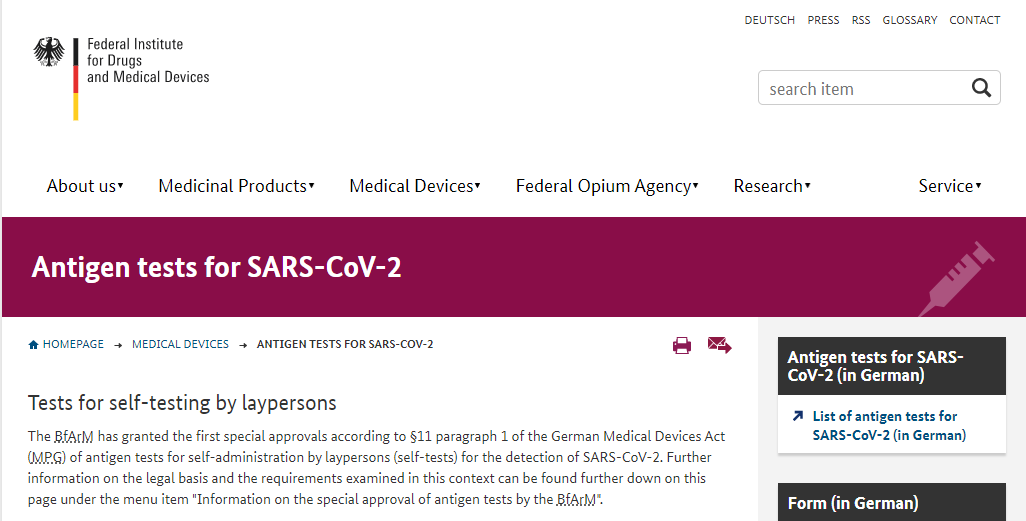Open the Medical Devices dropdown menu
Screen dimensions: 1026x521
pyautogui.click(x=415, y=186)
